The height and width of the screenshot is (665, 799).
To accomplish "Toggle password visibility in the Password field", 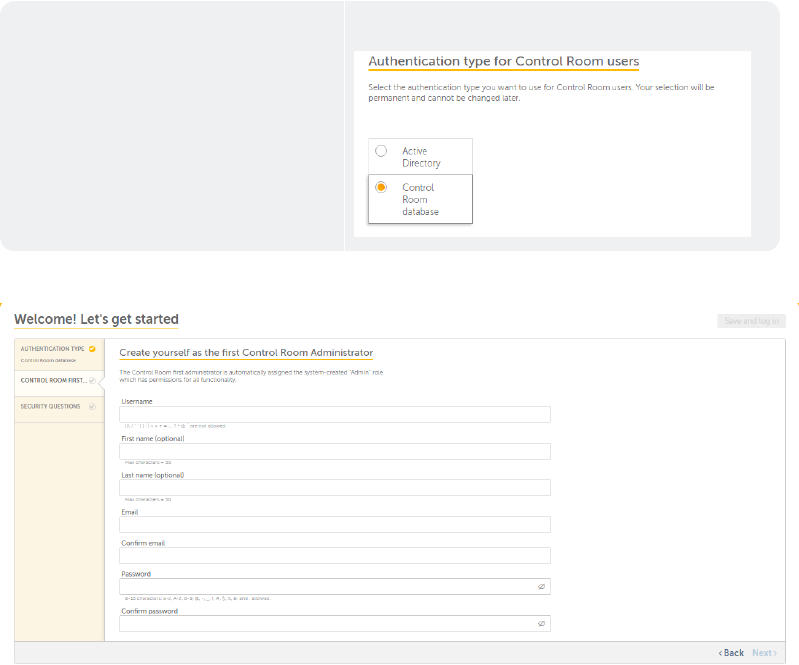I will coord(541,587).
